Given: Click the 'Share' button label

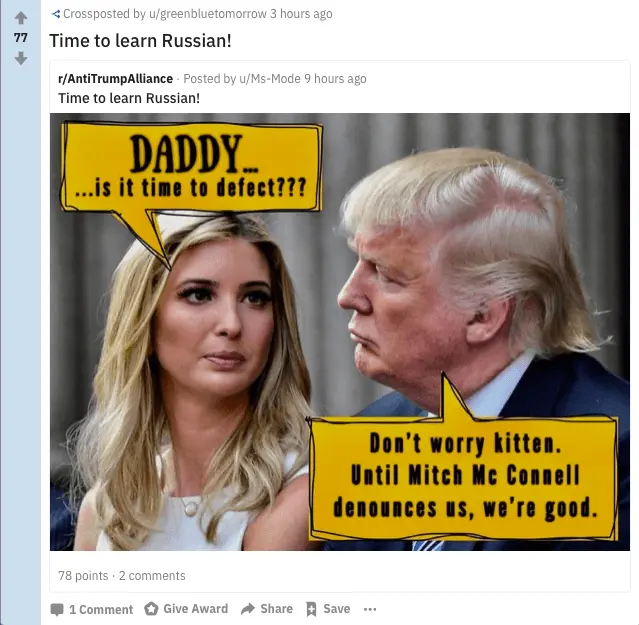Looking at the screenshot, I should (276, 609).
